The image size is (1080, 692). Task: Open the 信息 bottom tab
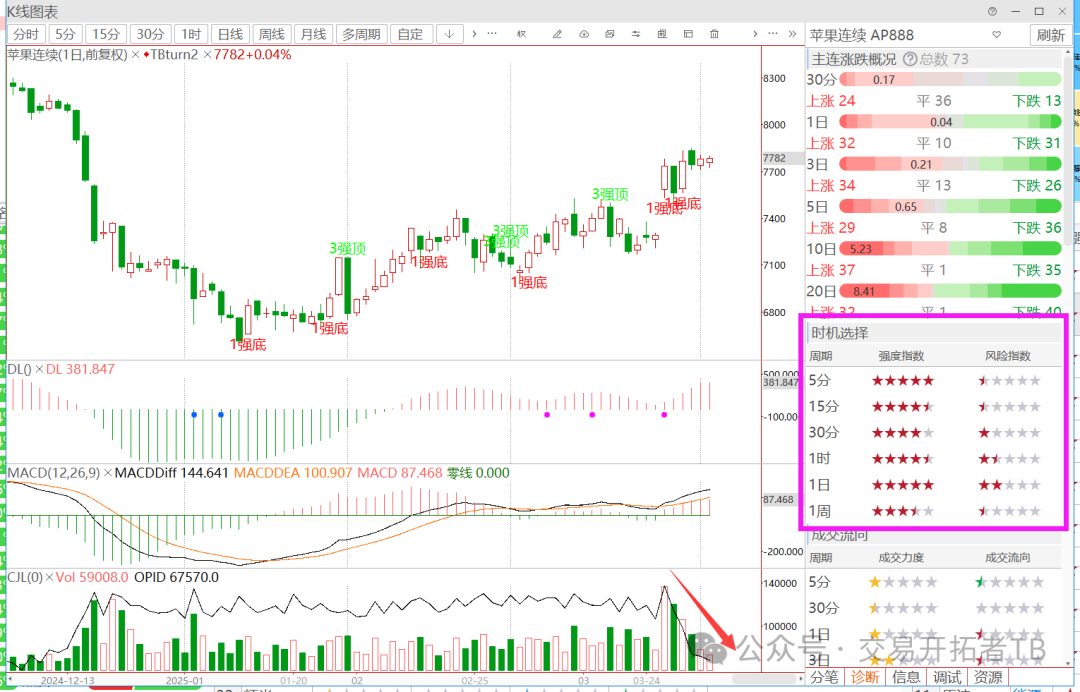[906, 678]
